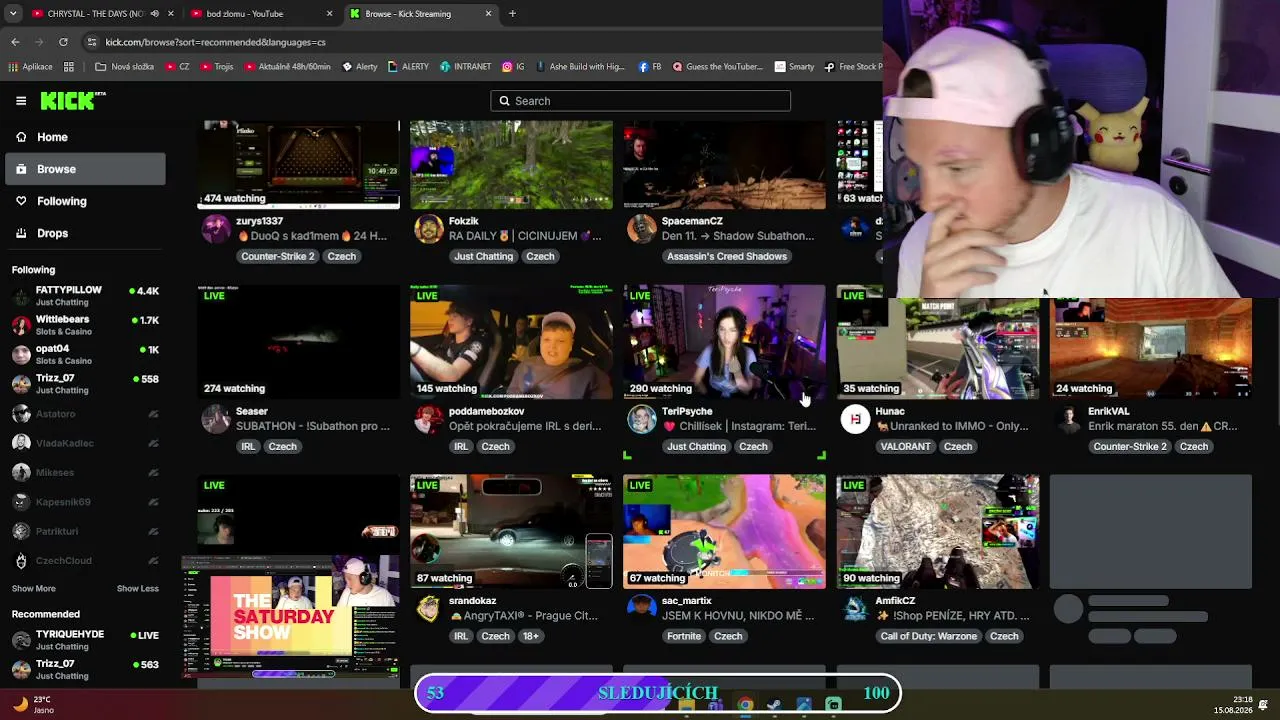Open zurys1337's stream thumbnail
1280x720 pixels.
click(x=298, y=165)
